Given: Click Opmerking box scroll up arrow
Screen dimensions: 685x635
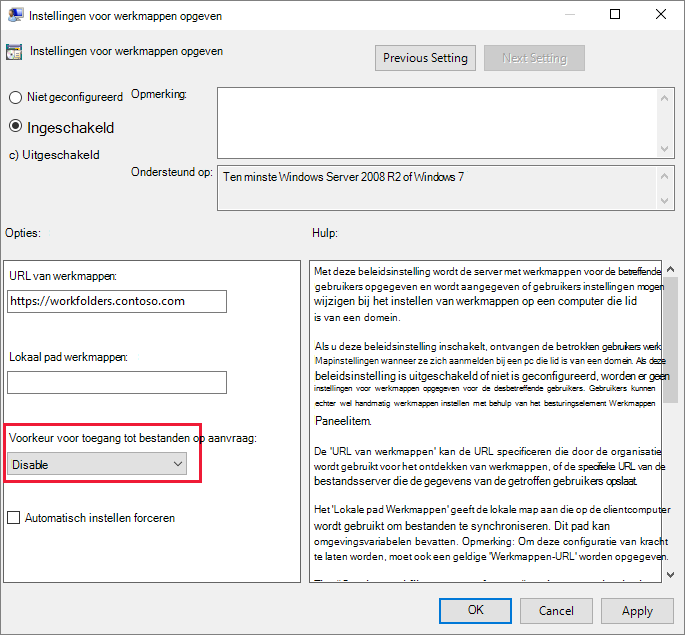Looking at the screenshot, I should coord(664,98).
